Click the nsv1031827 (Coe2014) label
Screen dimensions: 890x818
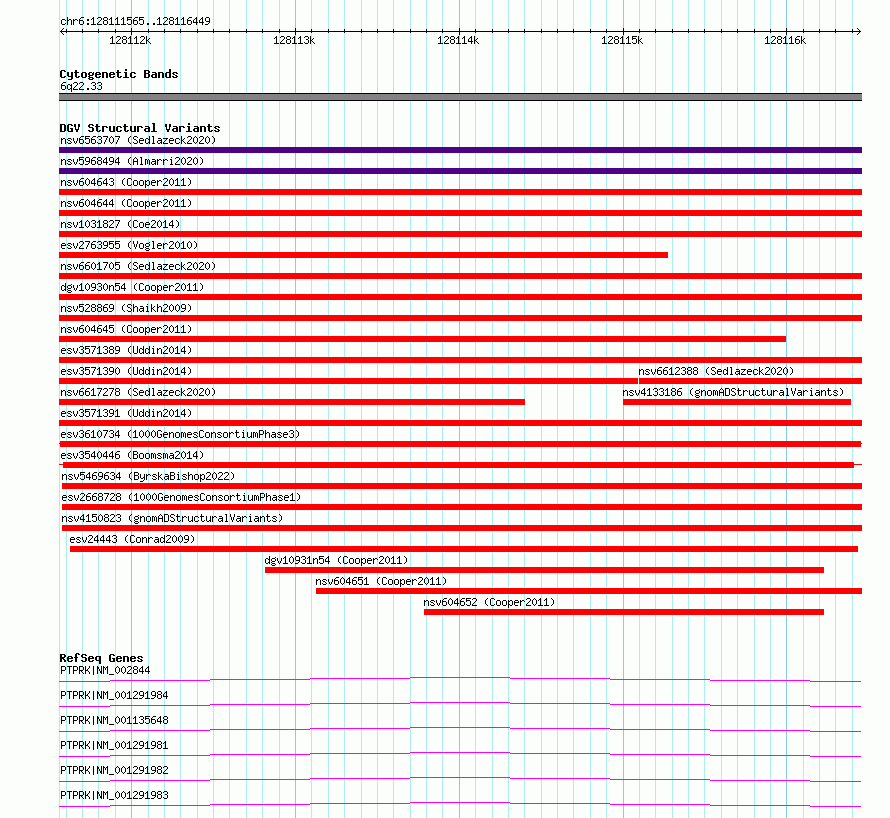tap(120, 224)
